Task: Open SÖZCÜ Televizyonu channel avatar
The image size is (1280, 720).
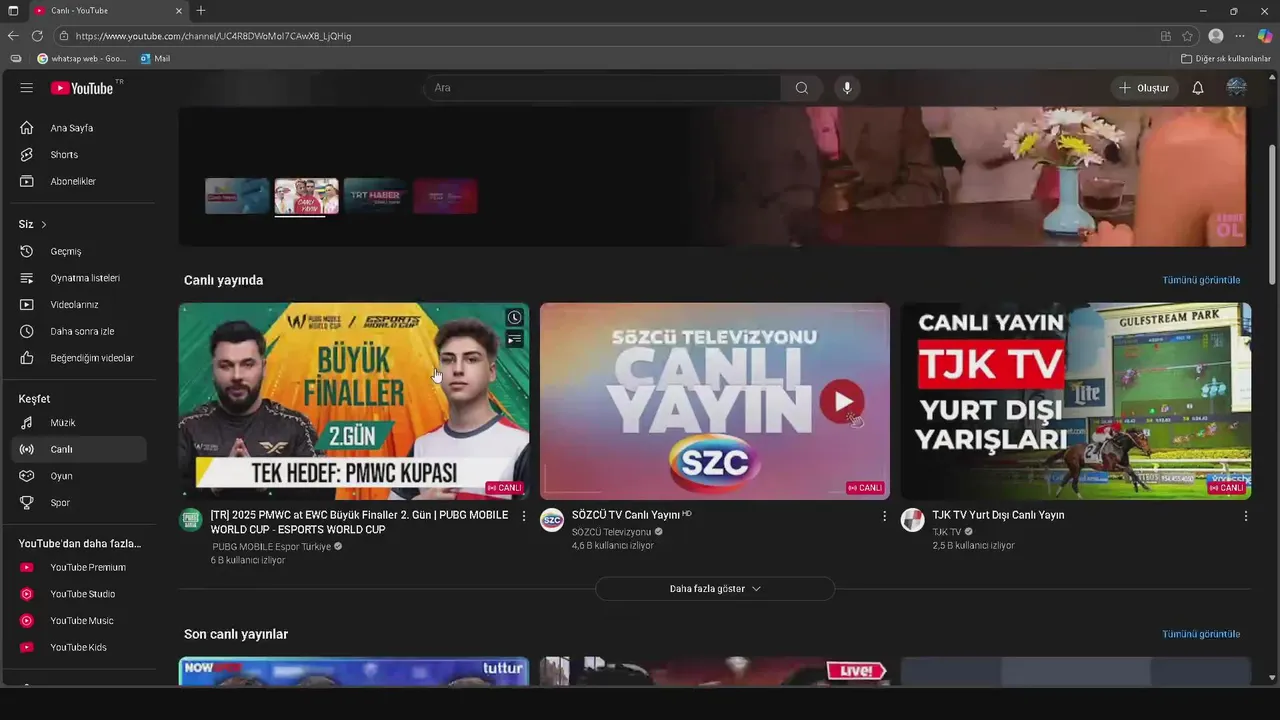Action: tap(552, 520)
